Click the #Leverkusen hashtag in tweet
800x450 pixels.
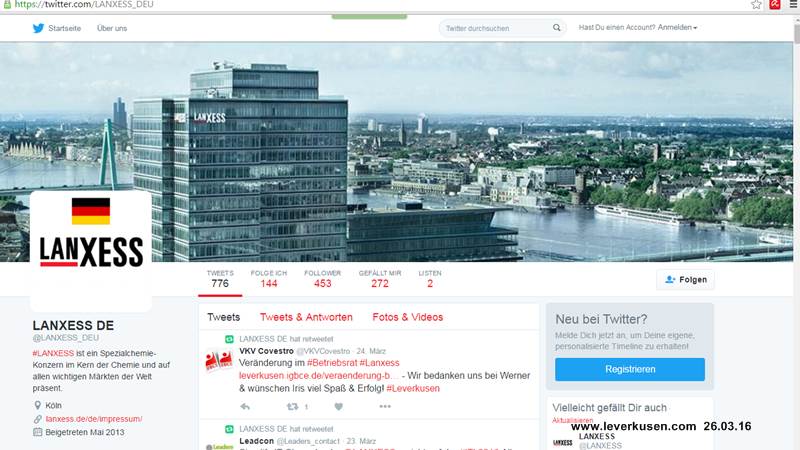click(413, 388)
